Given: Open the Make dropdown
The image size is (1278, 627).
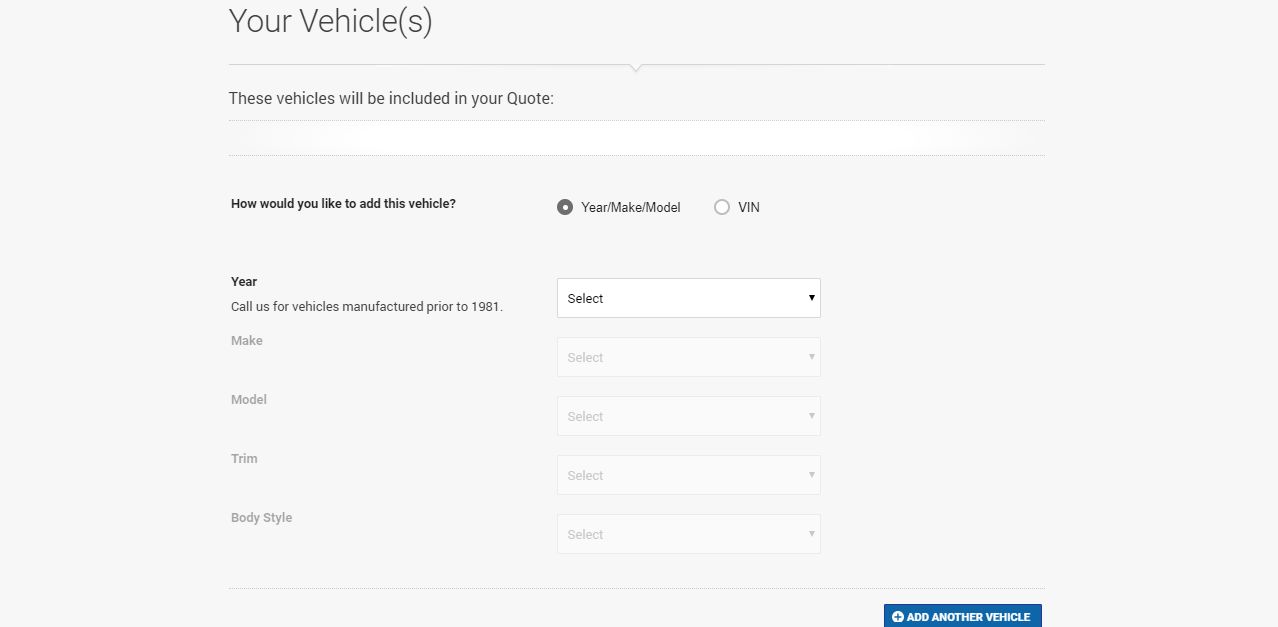Looking at the screenshot, I should [x=688, y=357].
